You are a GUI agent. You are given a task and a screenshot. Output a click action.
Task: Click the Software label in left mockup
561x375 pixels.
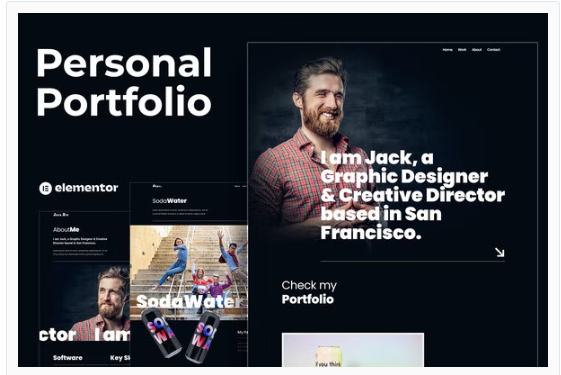(x=68, y=357)
